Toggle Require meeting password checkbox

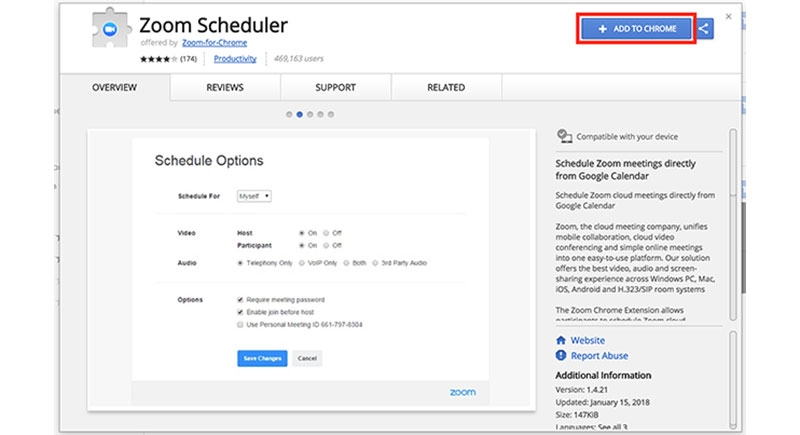(240, 300)
